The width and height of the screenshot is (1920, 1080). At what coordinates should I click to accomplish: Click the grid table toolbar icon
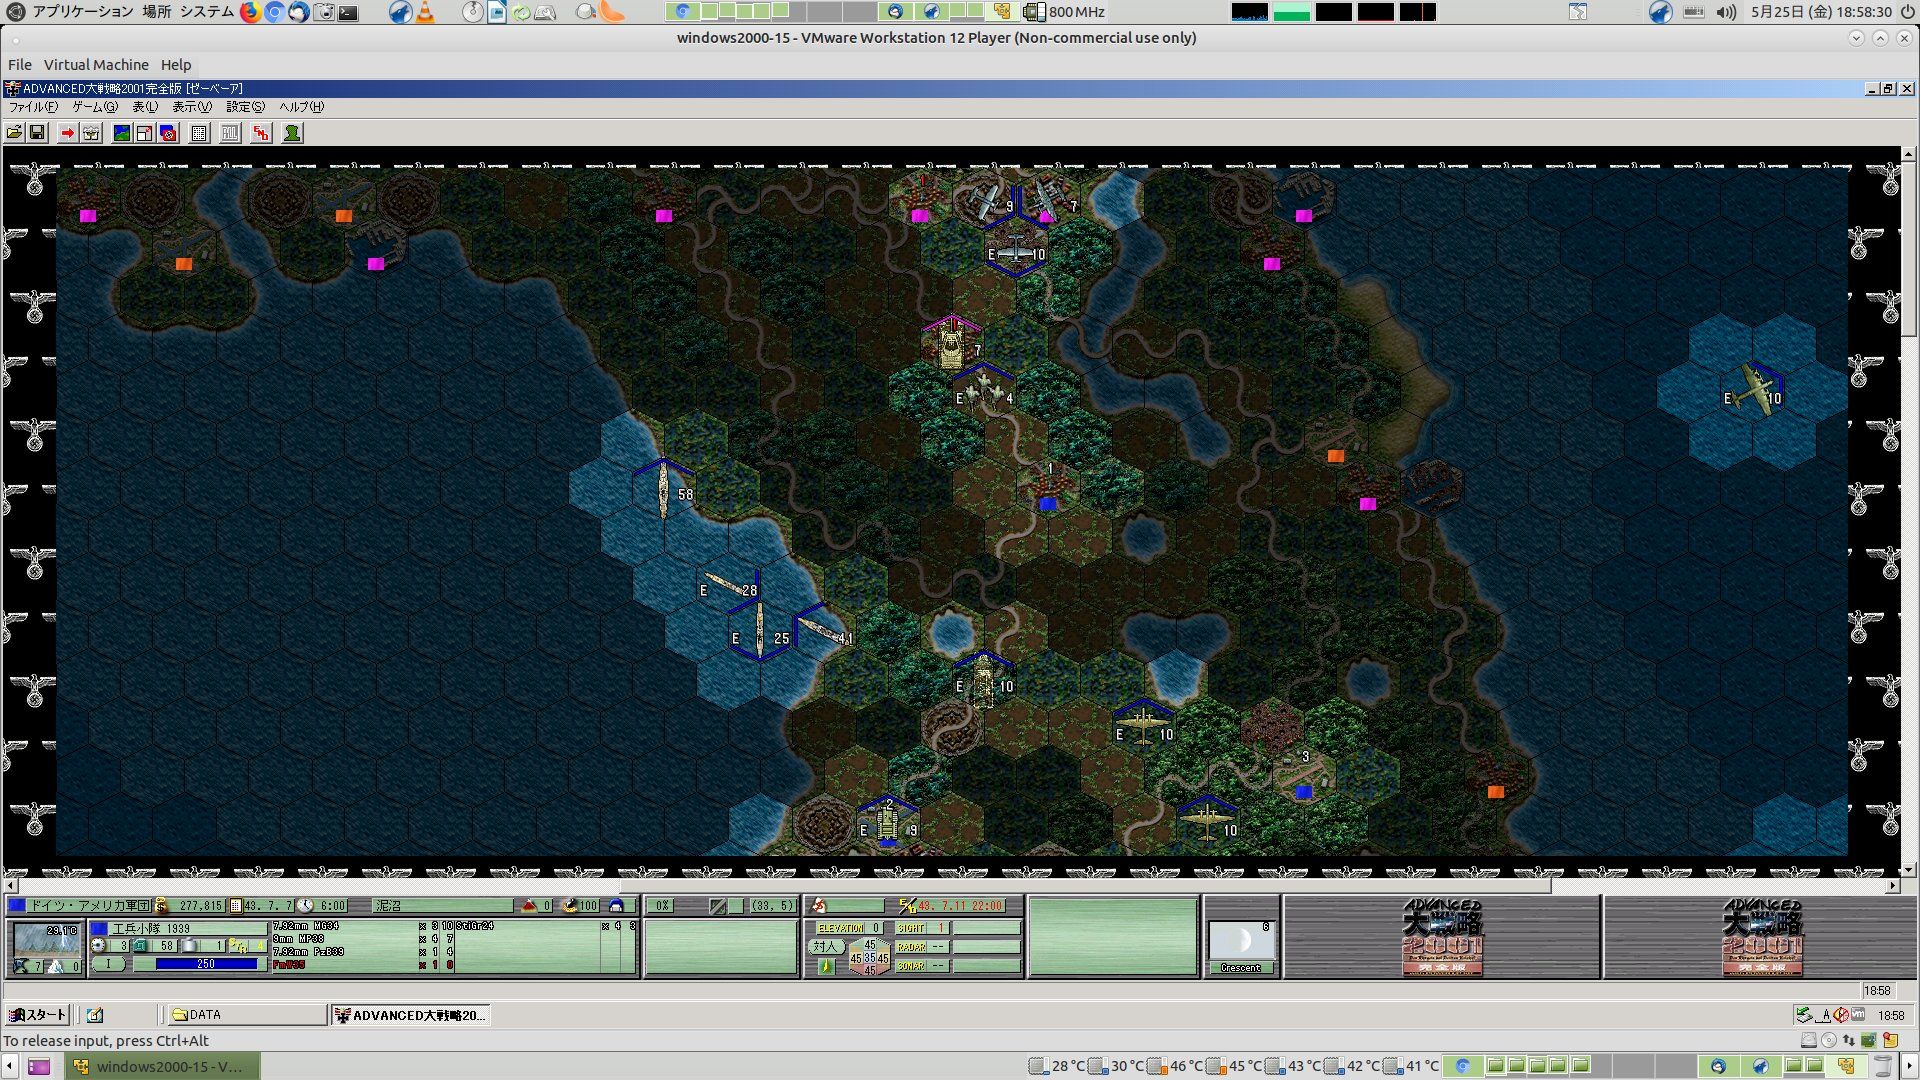click(x=199, y=133)
